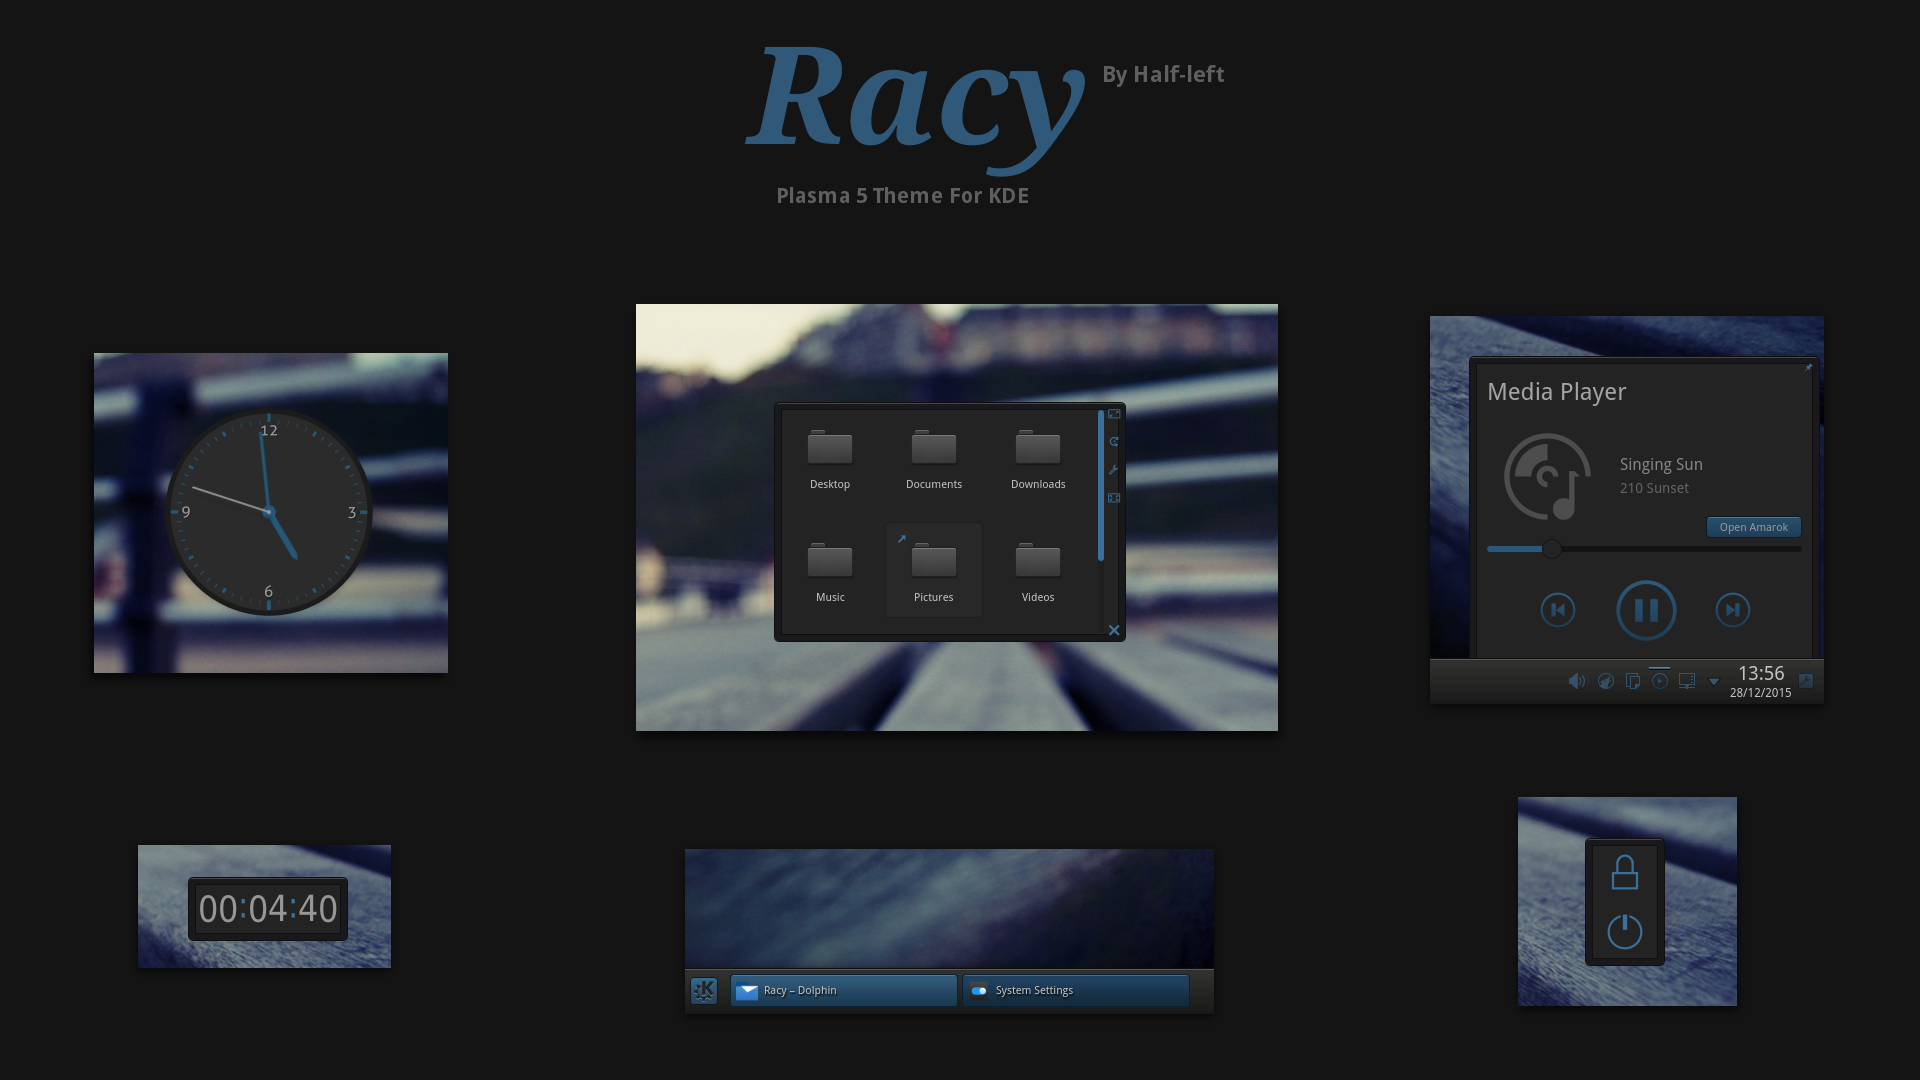Pin the Media Player popup
Screen dimensions: 1920x1080
point(1808,368)
